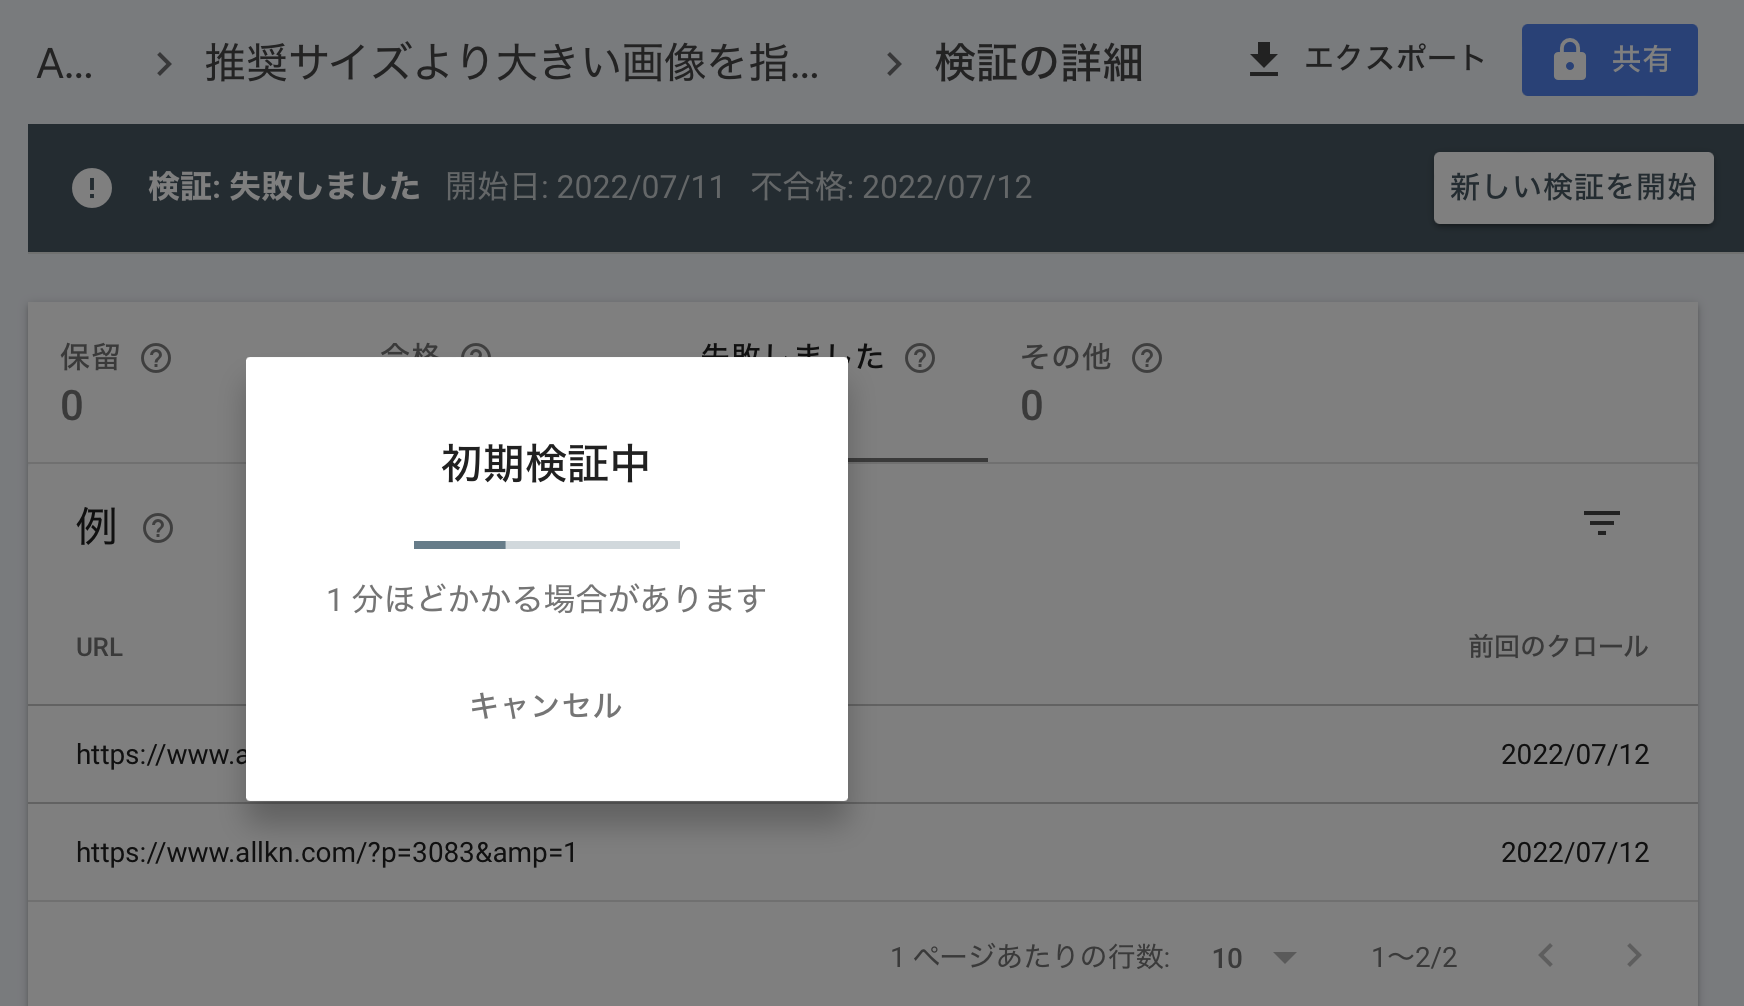1744x1006 pixels.
Task: Click the lock icon in the 共有 button
Action: point(1569,60)
